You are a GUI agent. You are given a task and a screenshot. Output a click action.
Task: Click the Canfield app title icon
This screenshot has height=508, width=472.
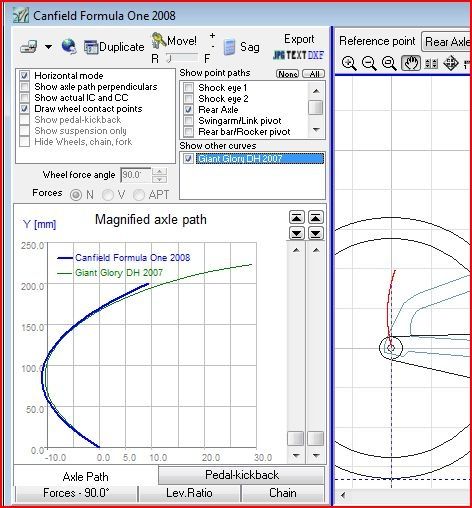[21, 15]
